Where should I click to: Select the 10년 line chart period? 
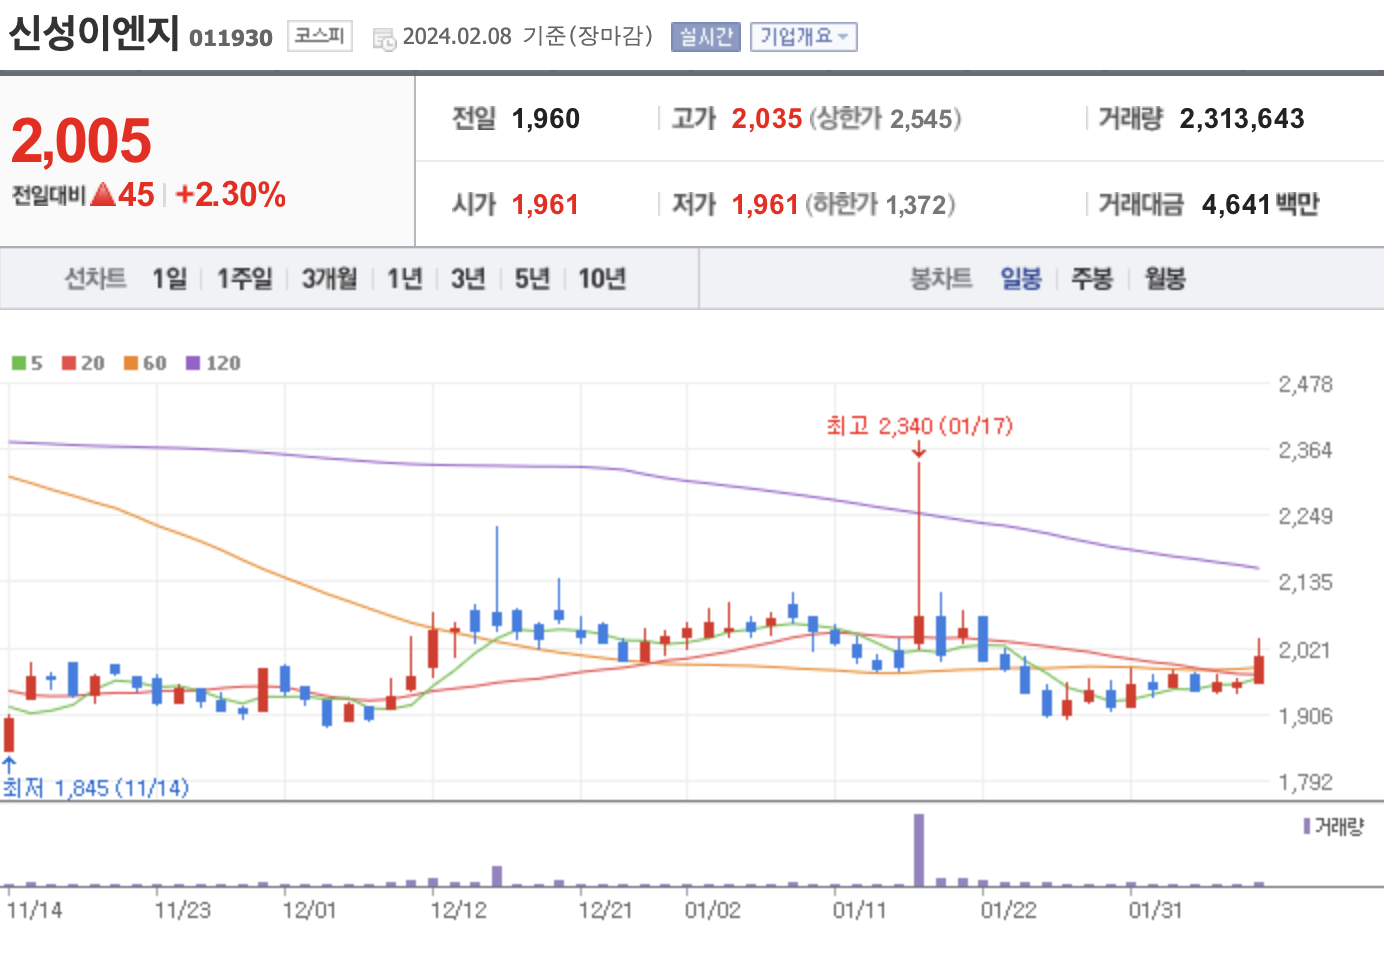click(x=602, y=278)
